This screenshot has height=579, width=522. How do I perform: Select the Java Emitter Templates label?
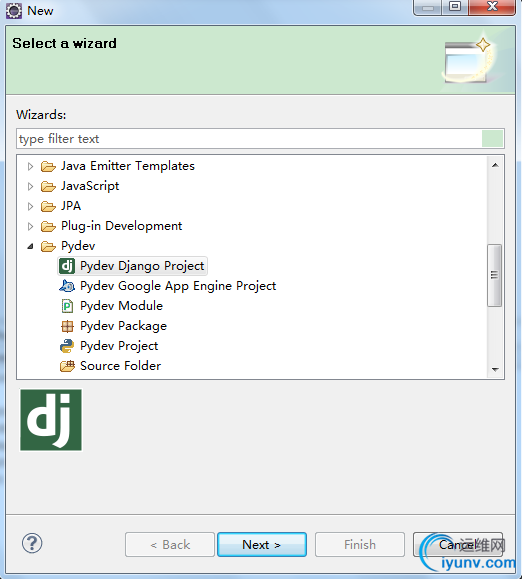pos(128,166)
